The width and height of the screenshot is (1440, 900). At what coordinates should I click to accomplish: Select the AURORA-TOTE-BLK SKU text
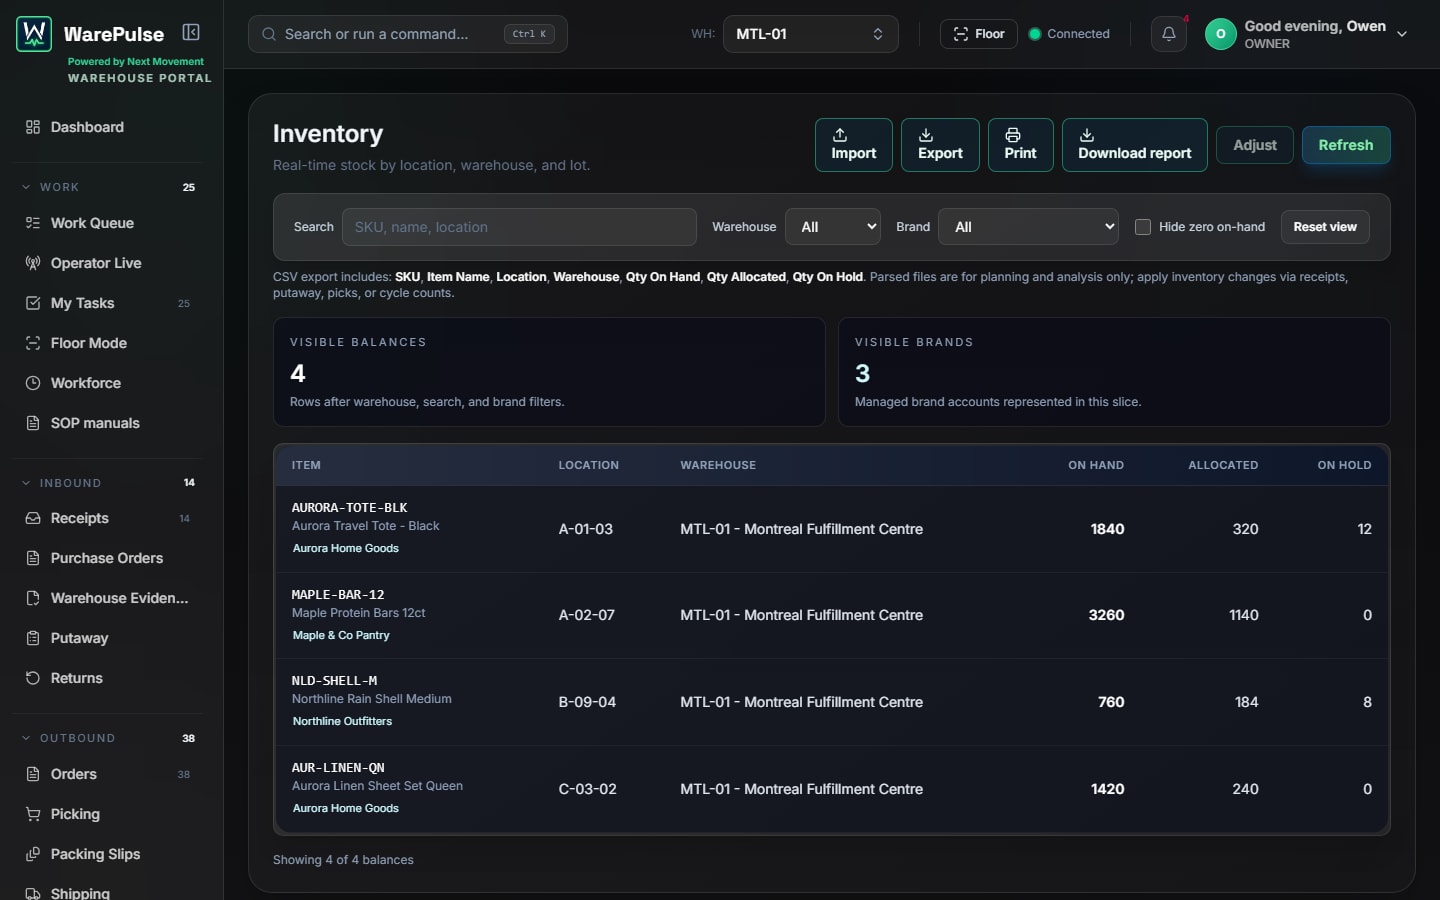pos(350,508)
